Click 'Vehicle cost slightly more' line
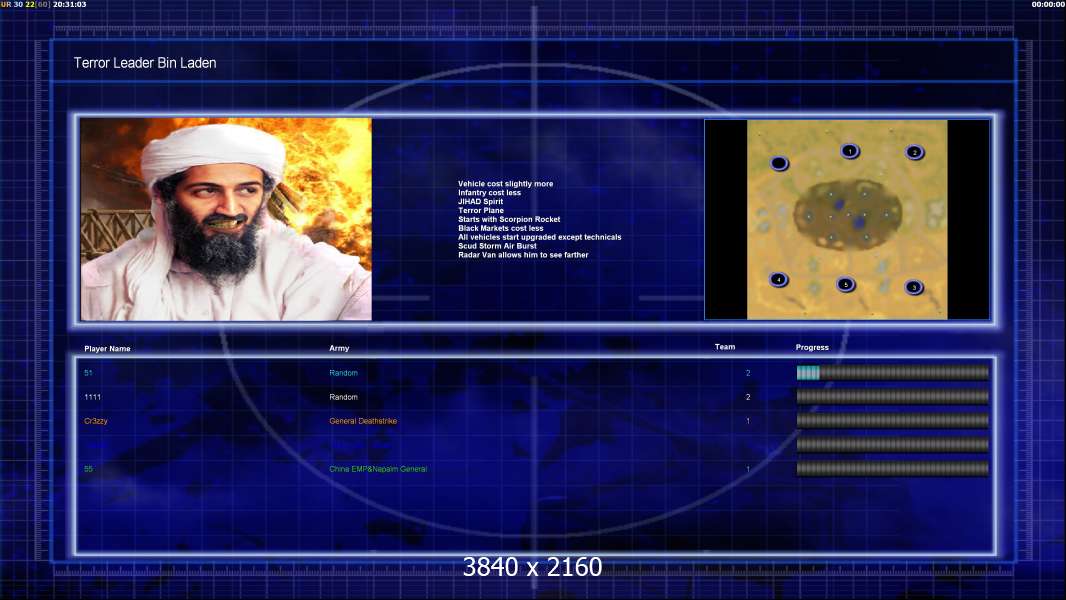The width and height of the screenshot is (1066, 600). coord(505,183)
